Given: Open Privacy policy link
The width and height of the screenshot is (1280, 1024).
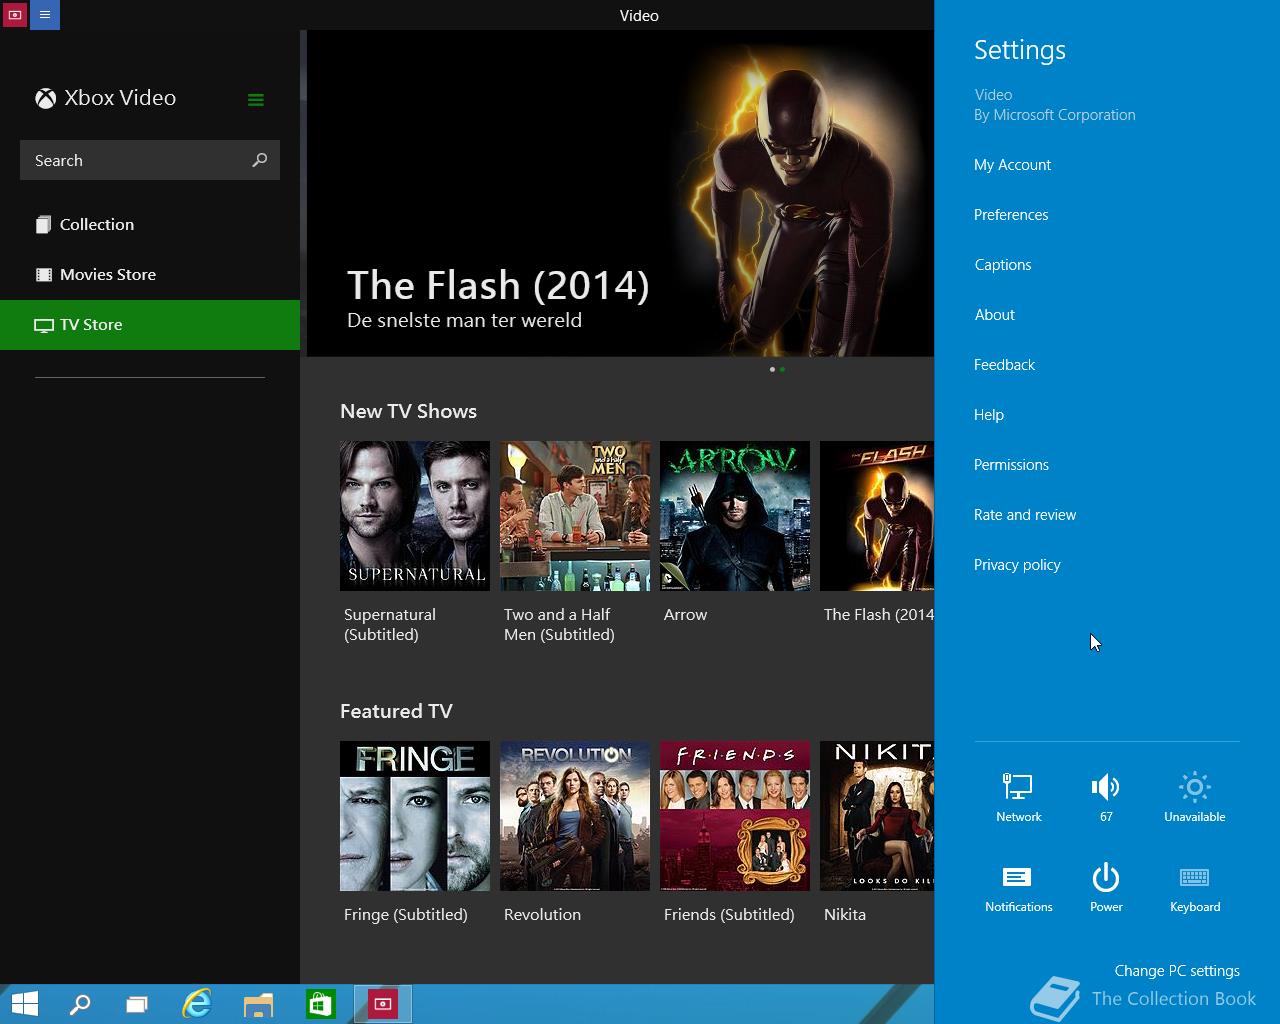Looking at the screenshot, I should coord(1017,565).
